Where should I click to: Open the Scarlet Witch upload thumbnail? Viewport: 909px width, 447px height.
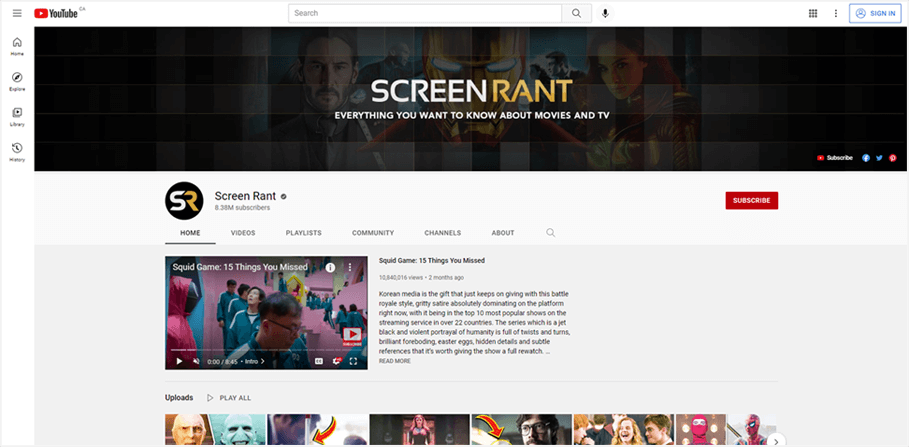point(420,430)
